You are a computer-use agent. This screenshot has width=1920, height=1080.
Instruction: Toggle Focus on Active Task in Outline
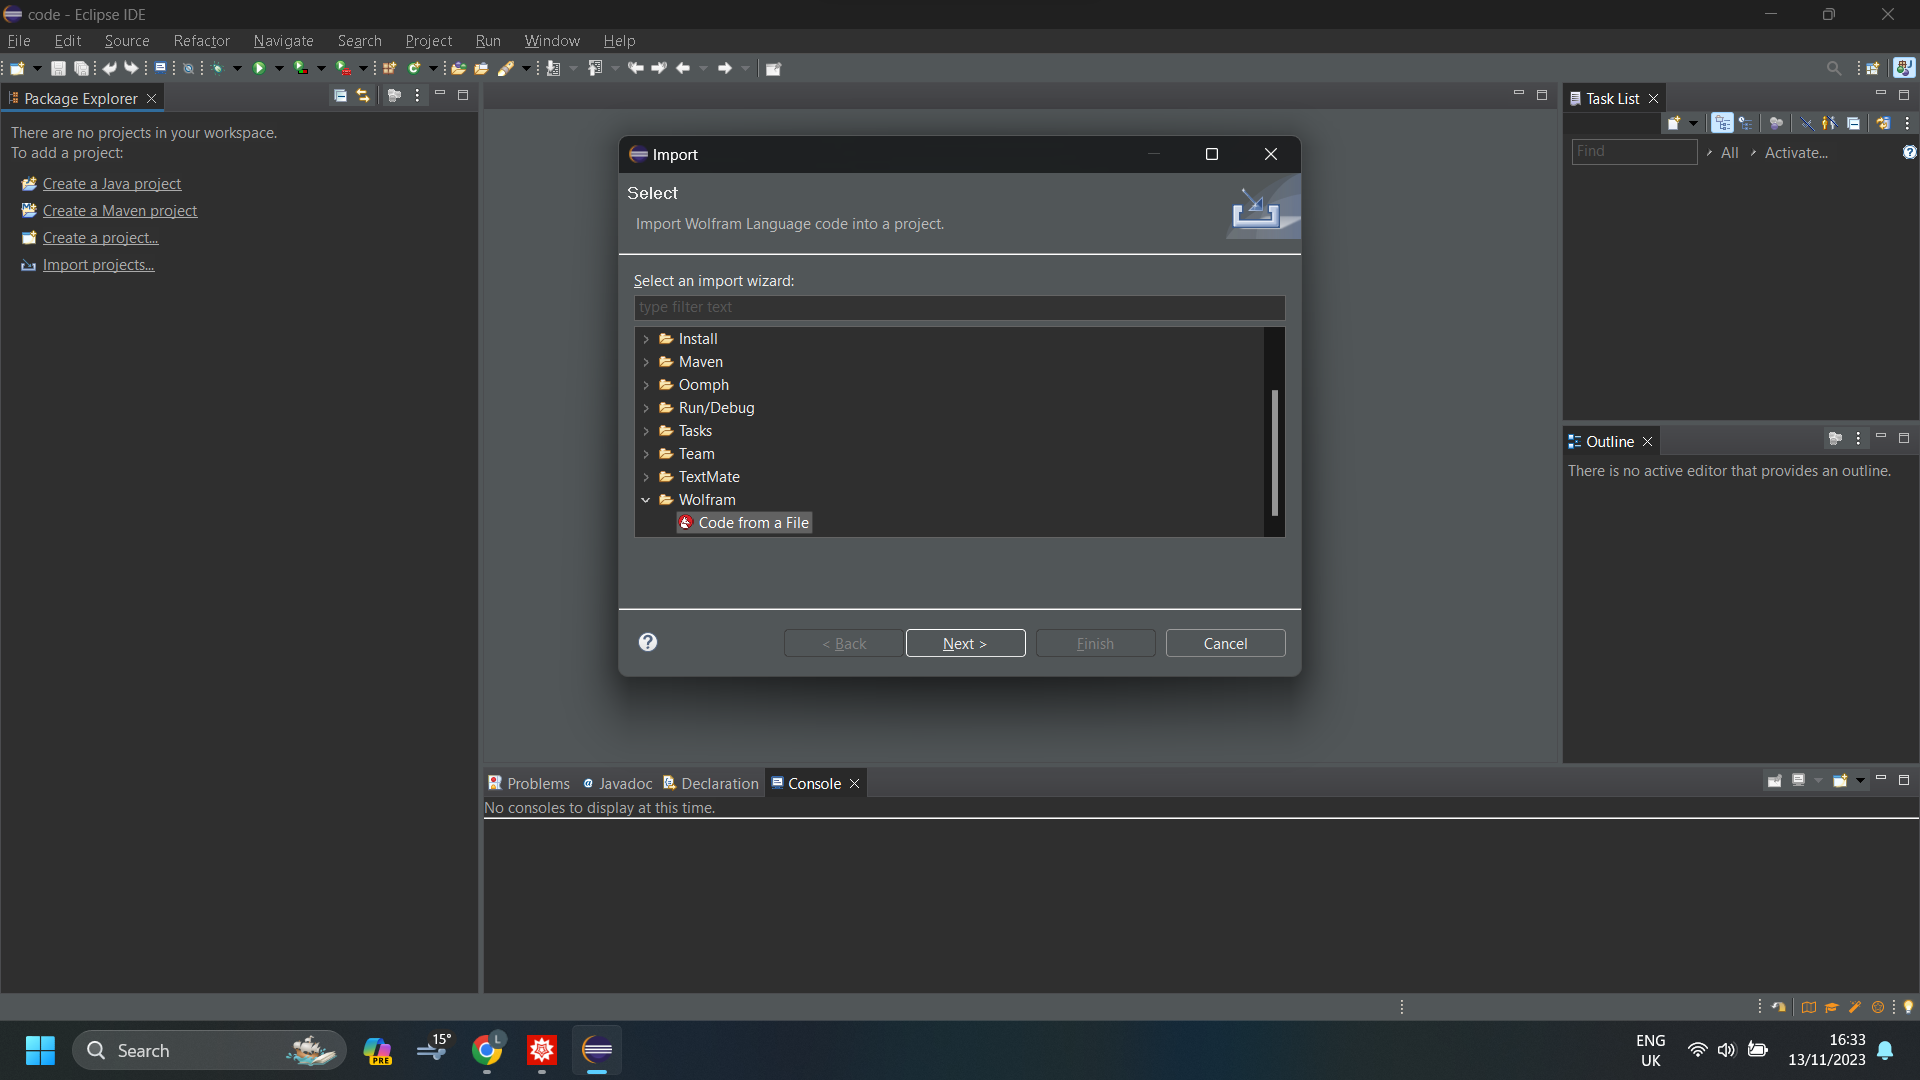pyautogui.click(x=1835, y=439)
